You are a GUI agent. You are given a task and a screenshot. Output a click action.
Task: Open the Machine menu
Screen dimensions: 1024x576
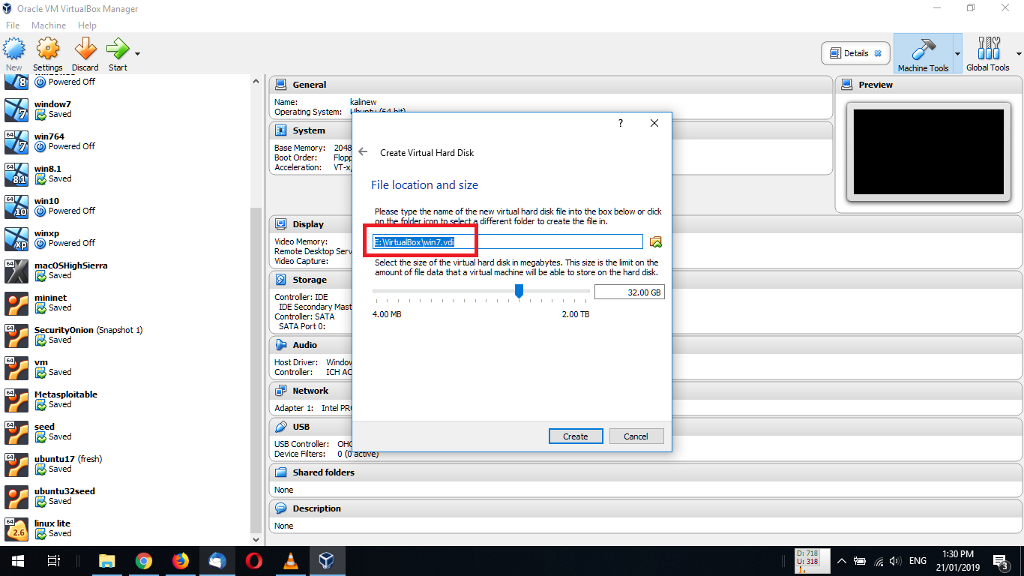[x=47, y=24]
